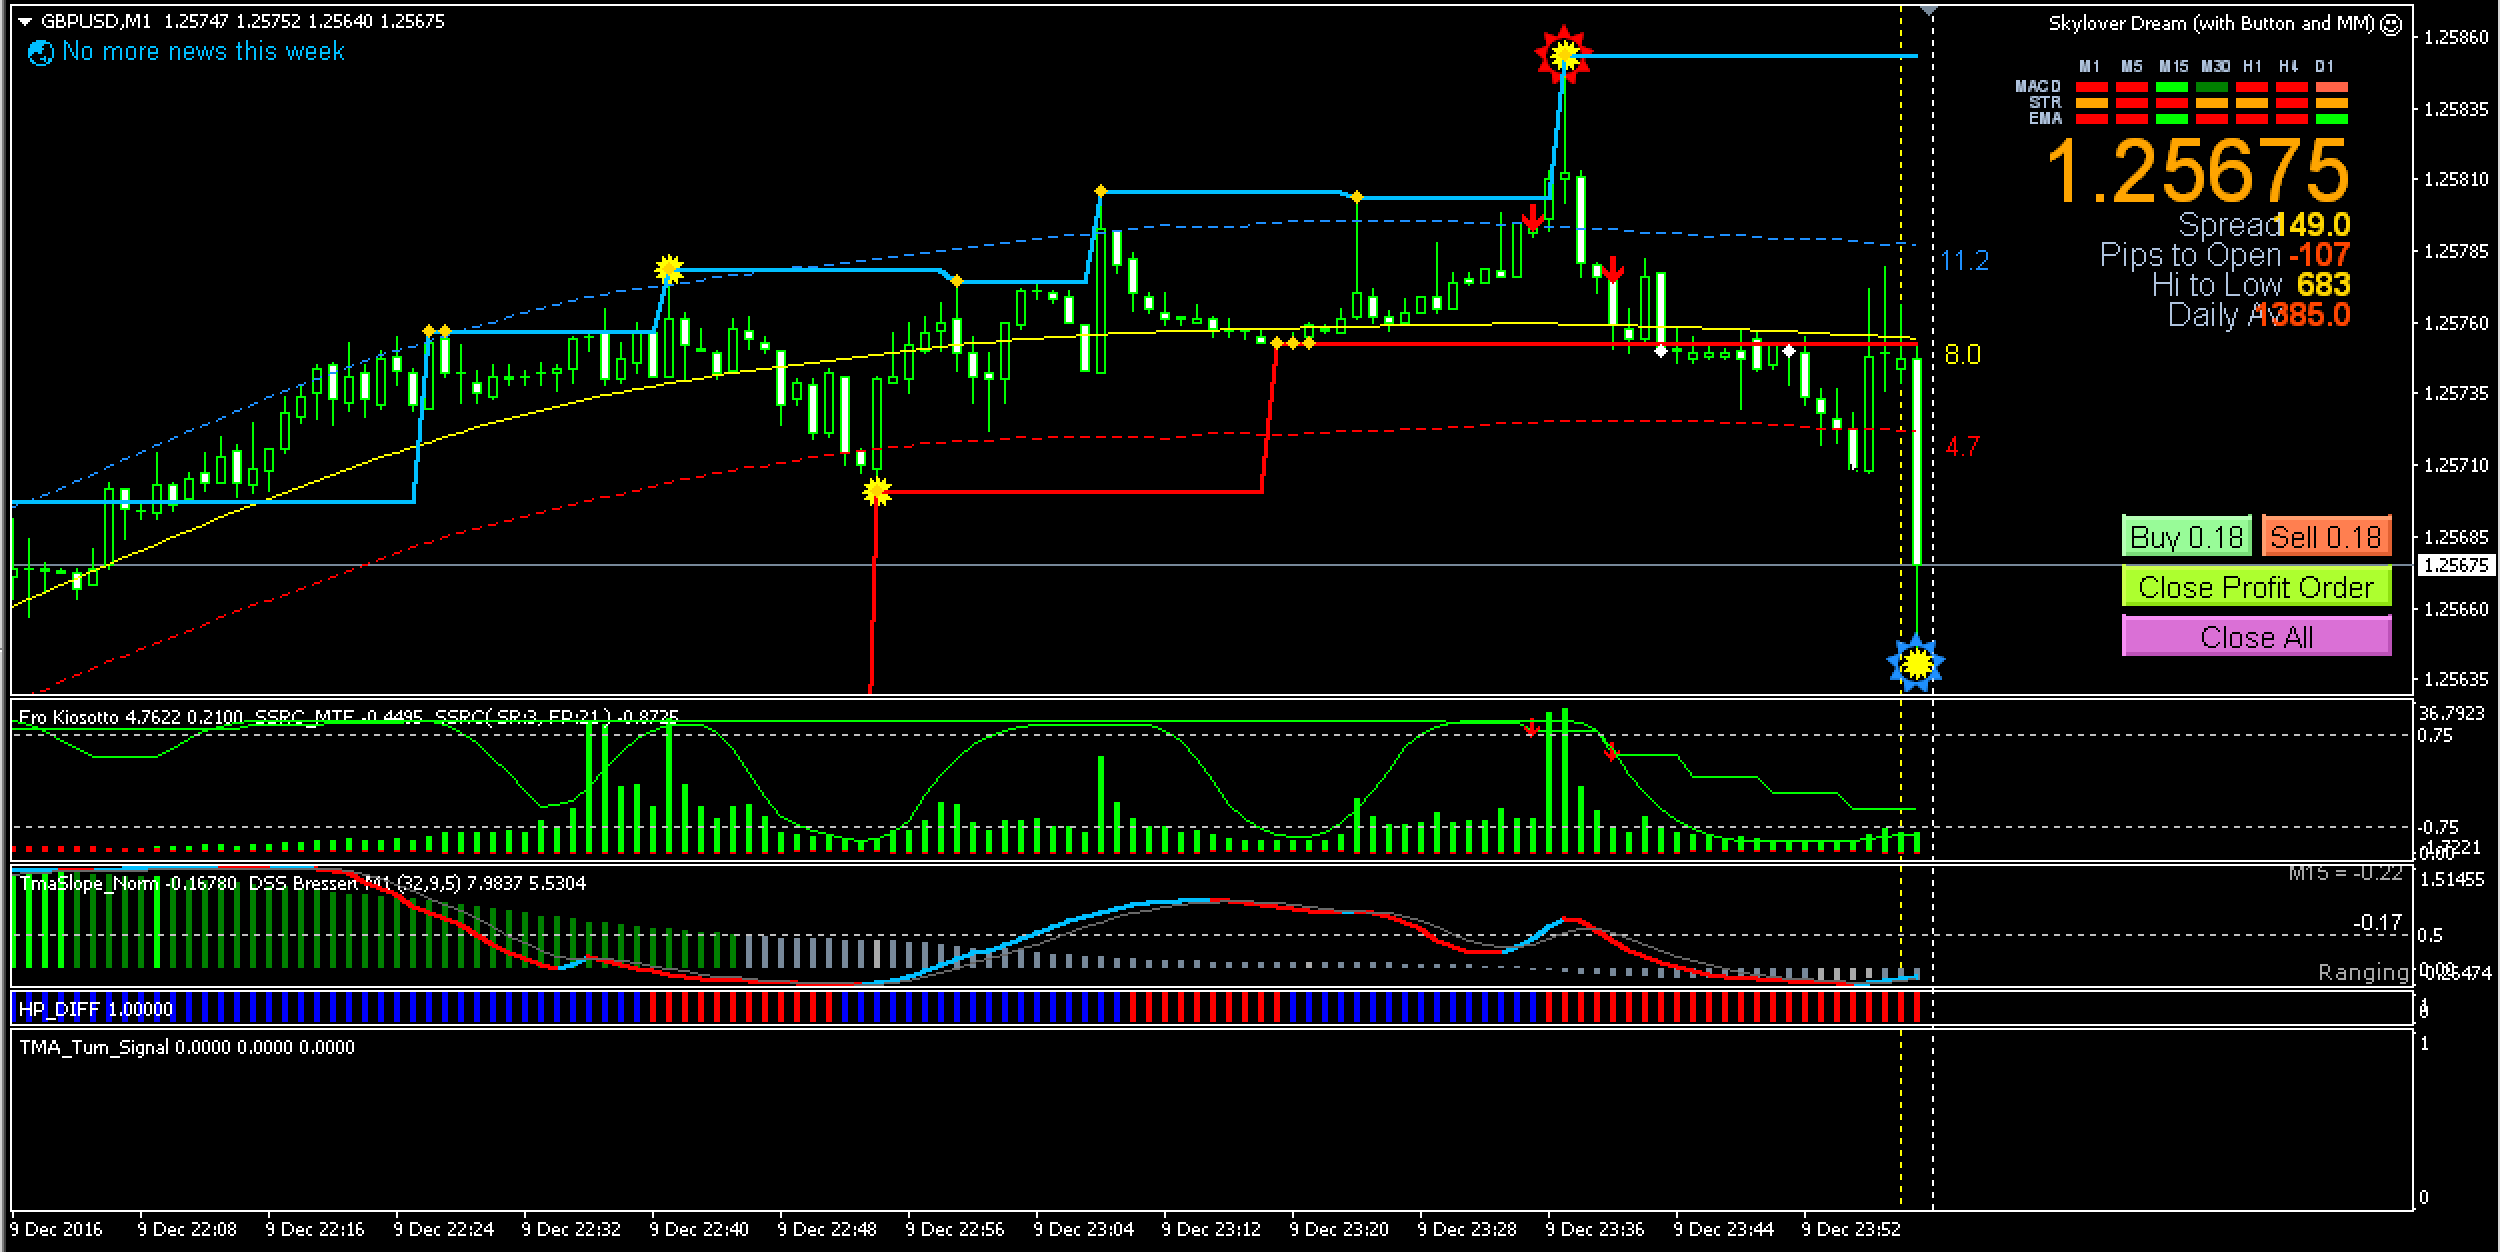Click the M15 = -0.22 slope label

(2345, 873)
